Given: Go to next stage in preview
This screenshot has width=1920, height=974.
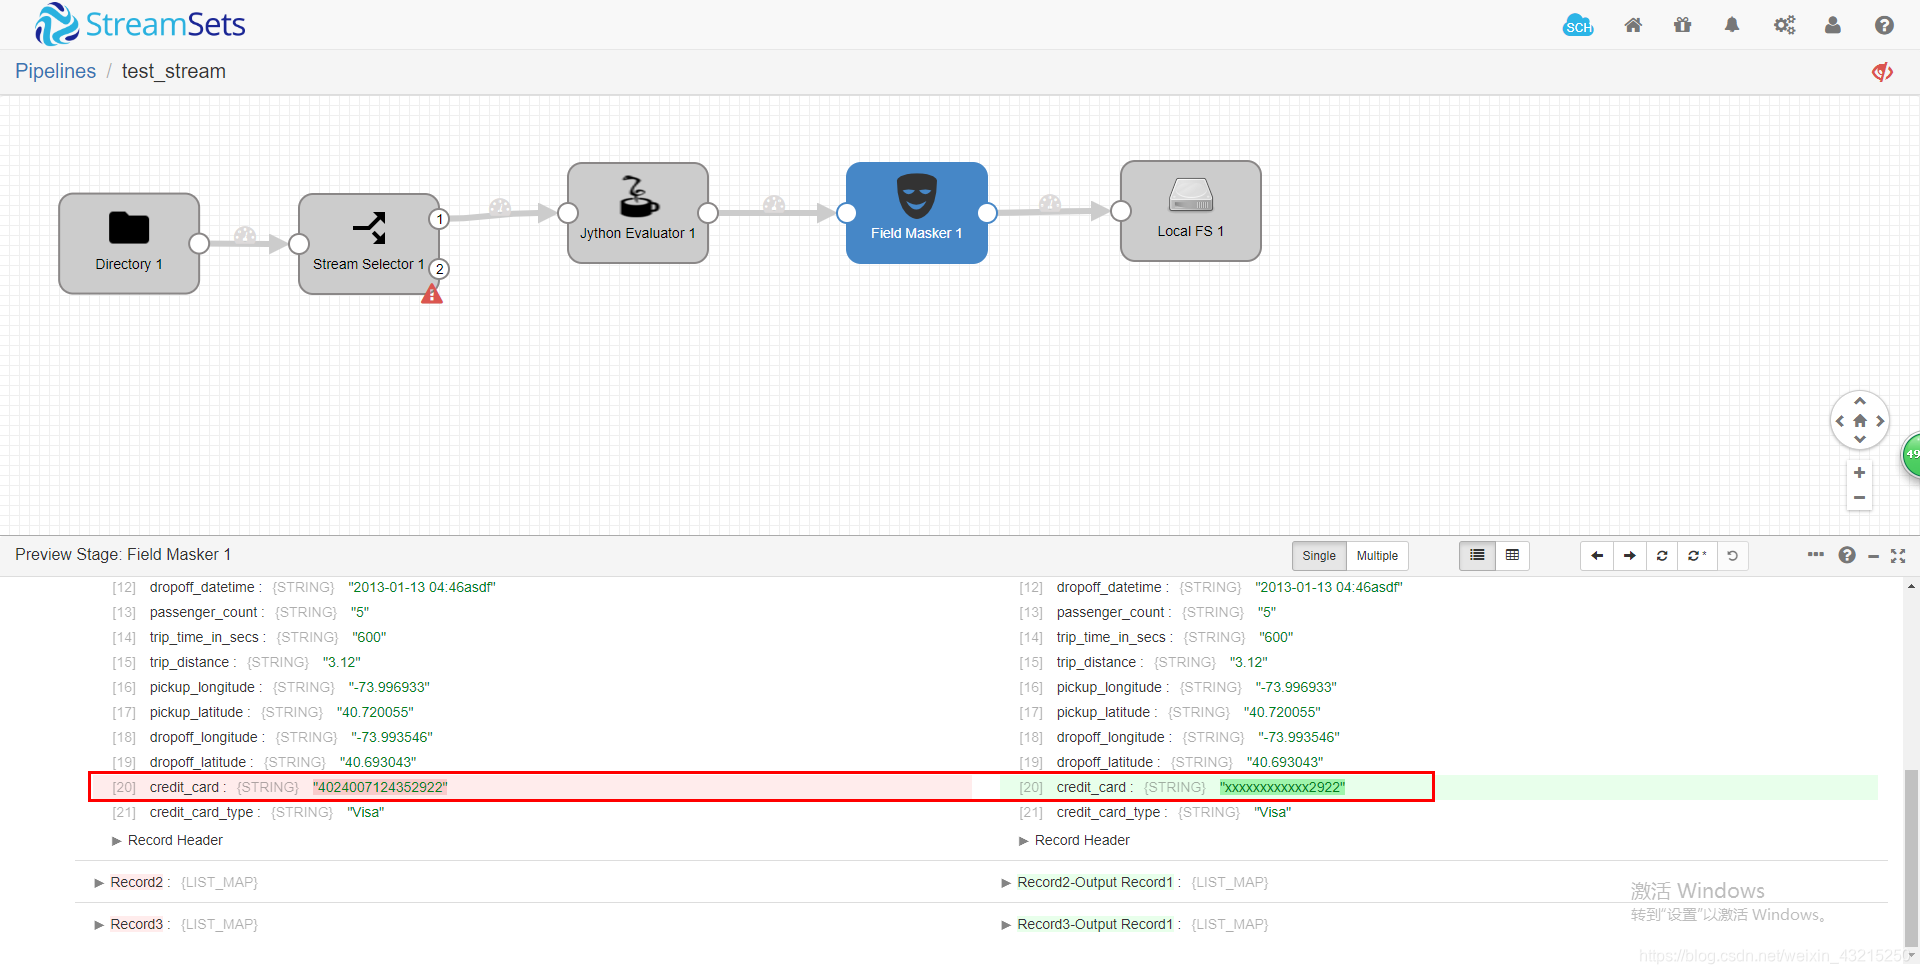Looking at the screenshot, I should tap(1630, 556).
